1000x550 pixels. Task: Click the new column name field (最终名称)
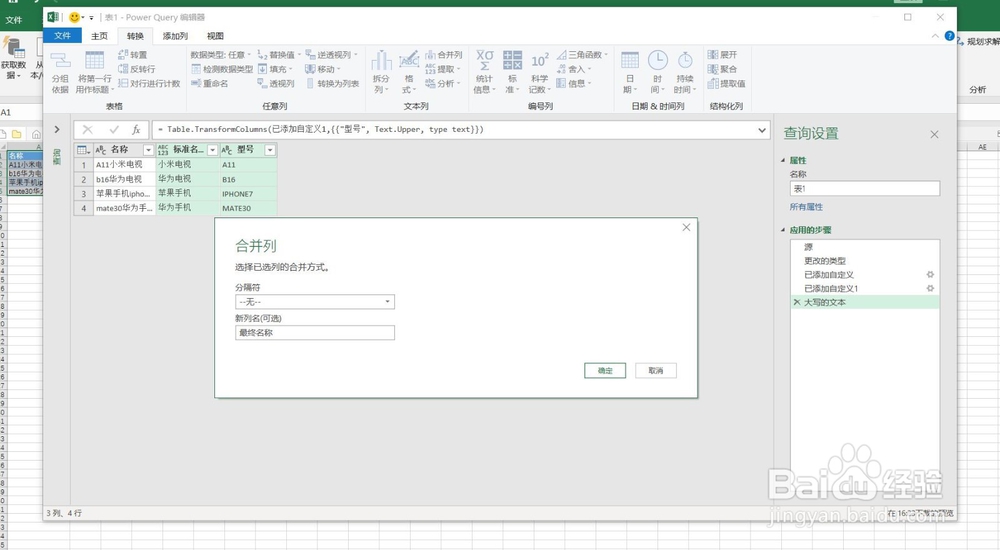coord(314,332)
